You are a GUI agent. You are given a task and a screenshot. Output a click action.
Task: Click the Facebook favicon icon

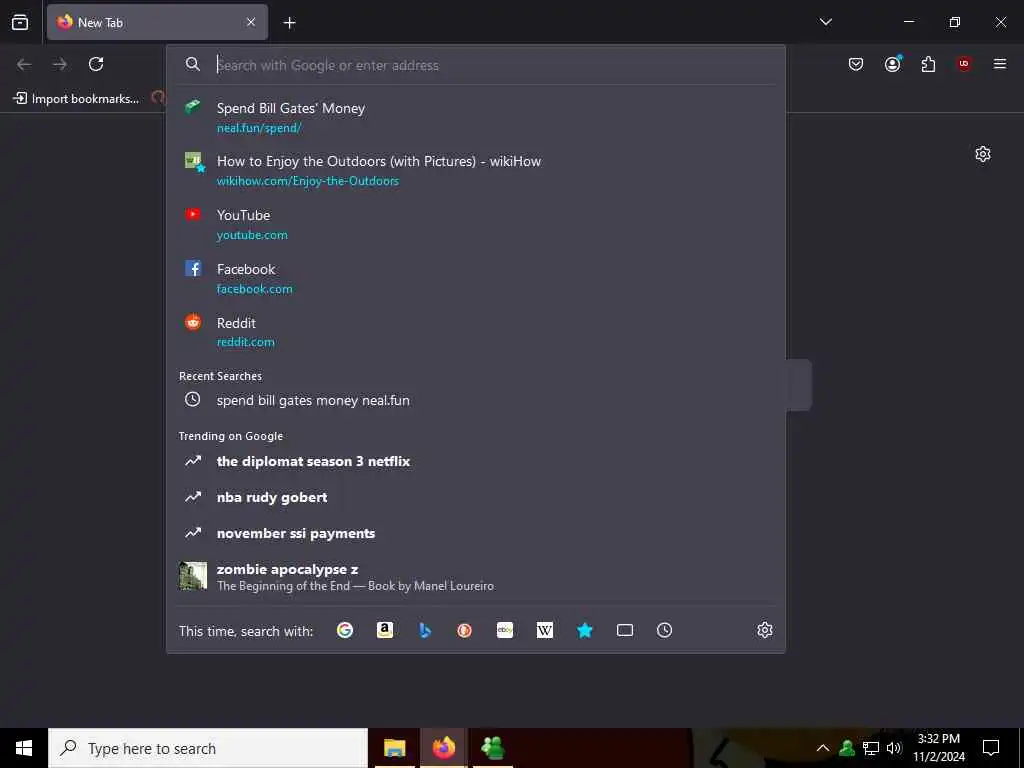(193, 268)
